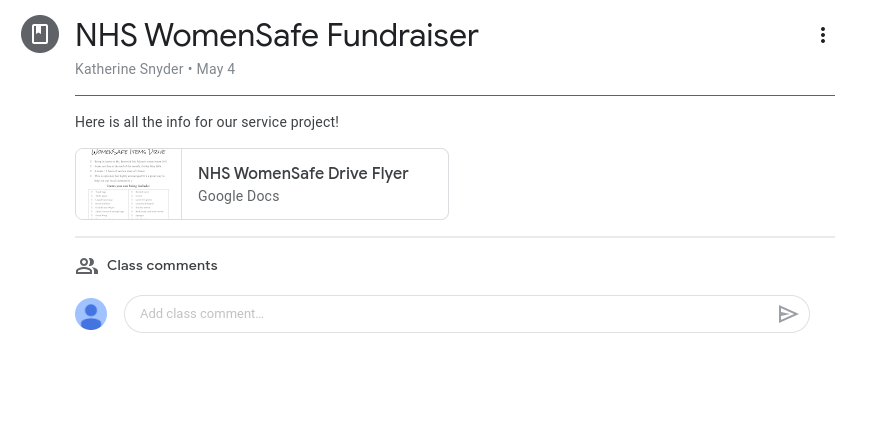This screenshot has width=876, height=433.
Task: Click the item list inside flyer thumbnail
Action: (x=129, y=202)
